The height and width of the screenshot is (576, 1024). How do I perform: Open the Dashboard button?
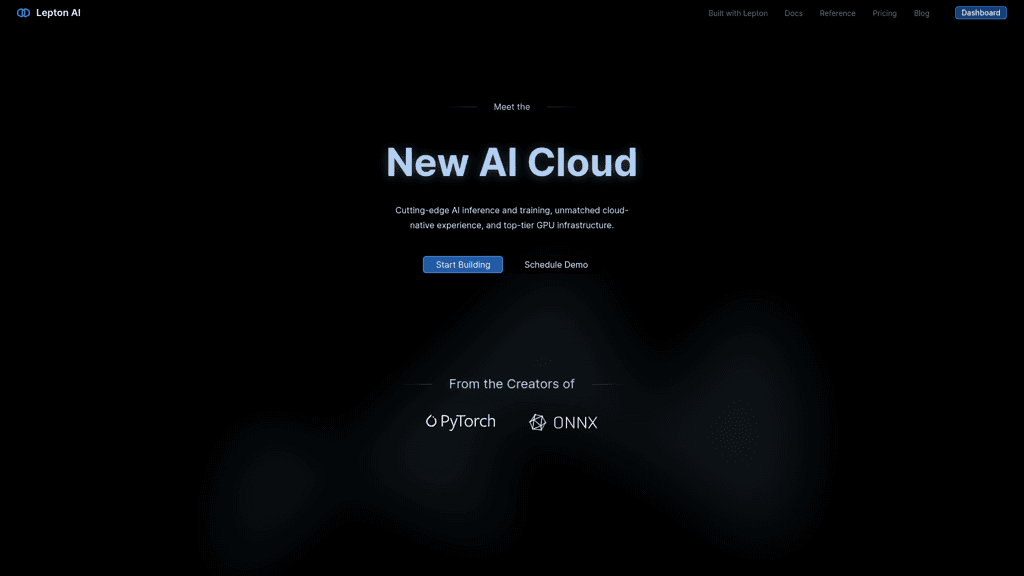980,13
